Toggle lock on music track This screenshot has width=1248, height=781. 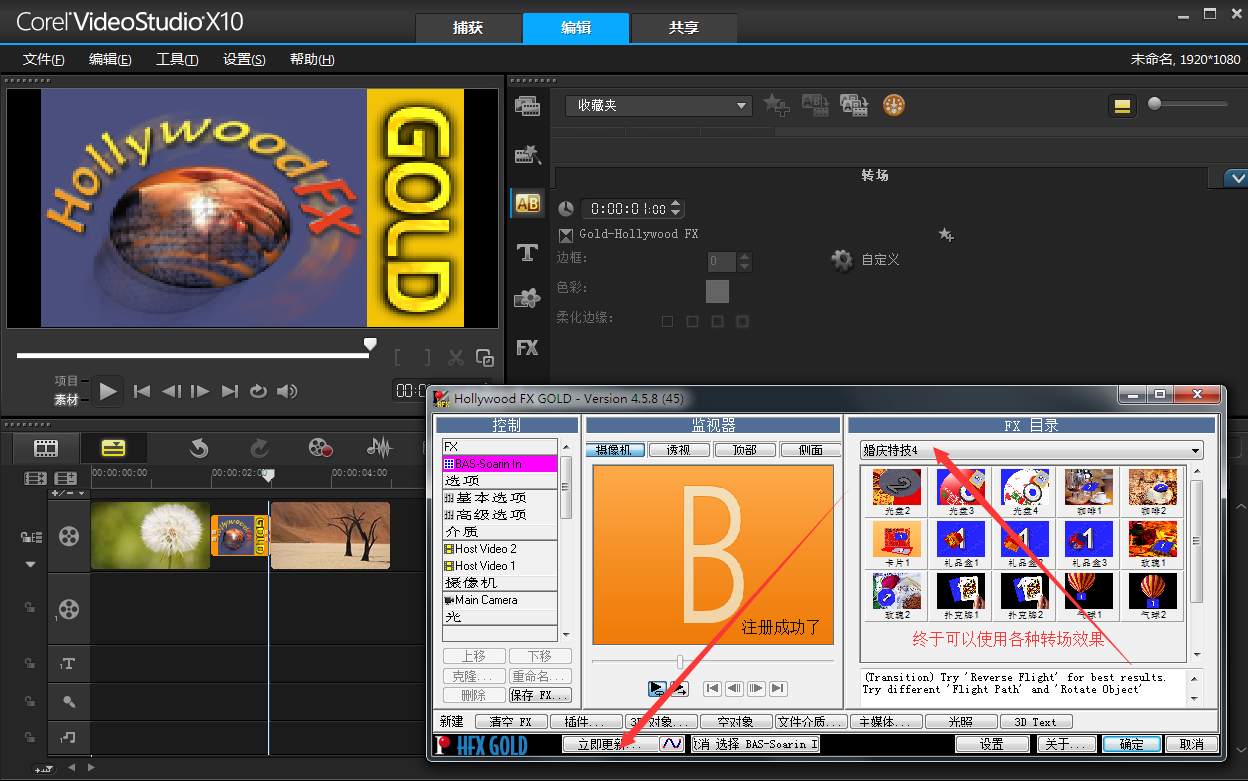(x=30, y=737)
